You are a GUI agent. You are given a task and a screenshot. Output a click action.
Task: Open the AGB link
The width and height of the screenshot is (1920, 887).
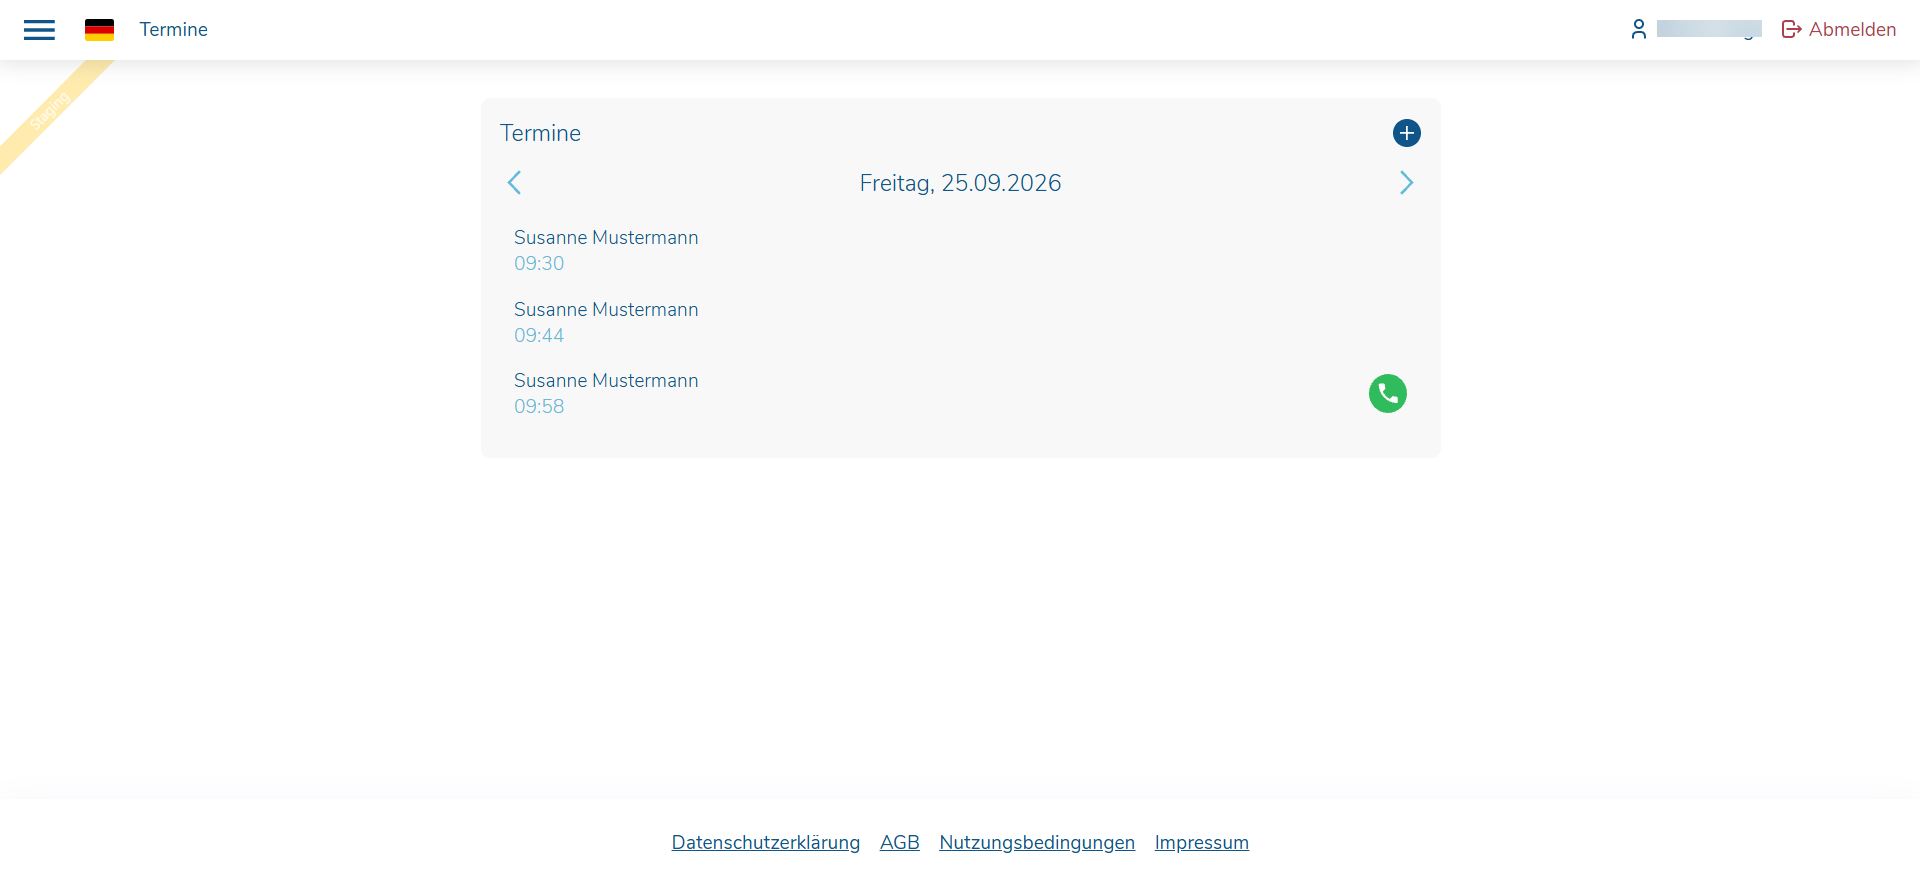pos(899,843)
